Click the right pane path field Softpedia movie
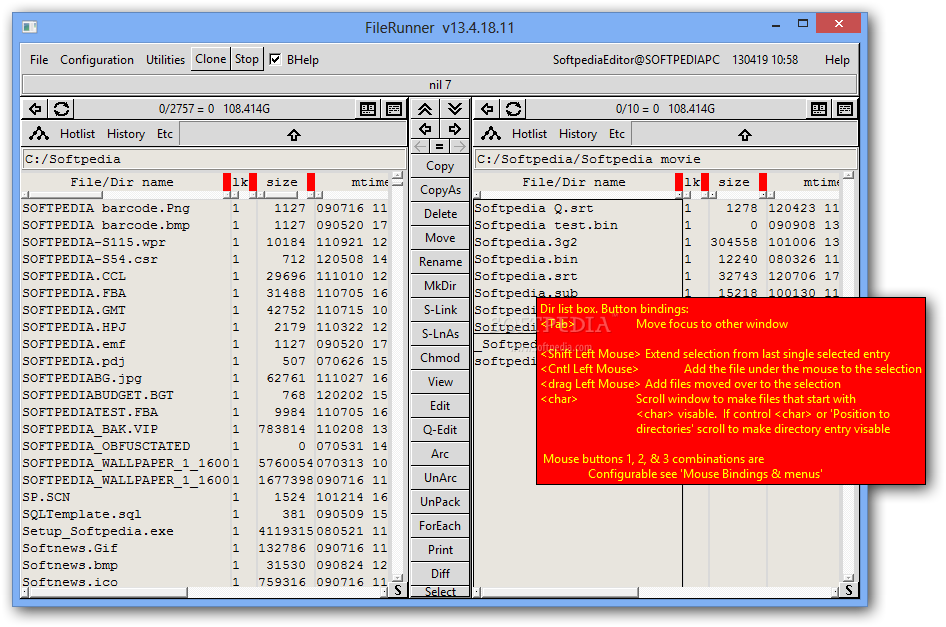The image size is (946, 627). [665, 159]
